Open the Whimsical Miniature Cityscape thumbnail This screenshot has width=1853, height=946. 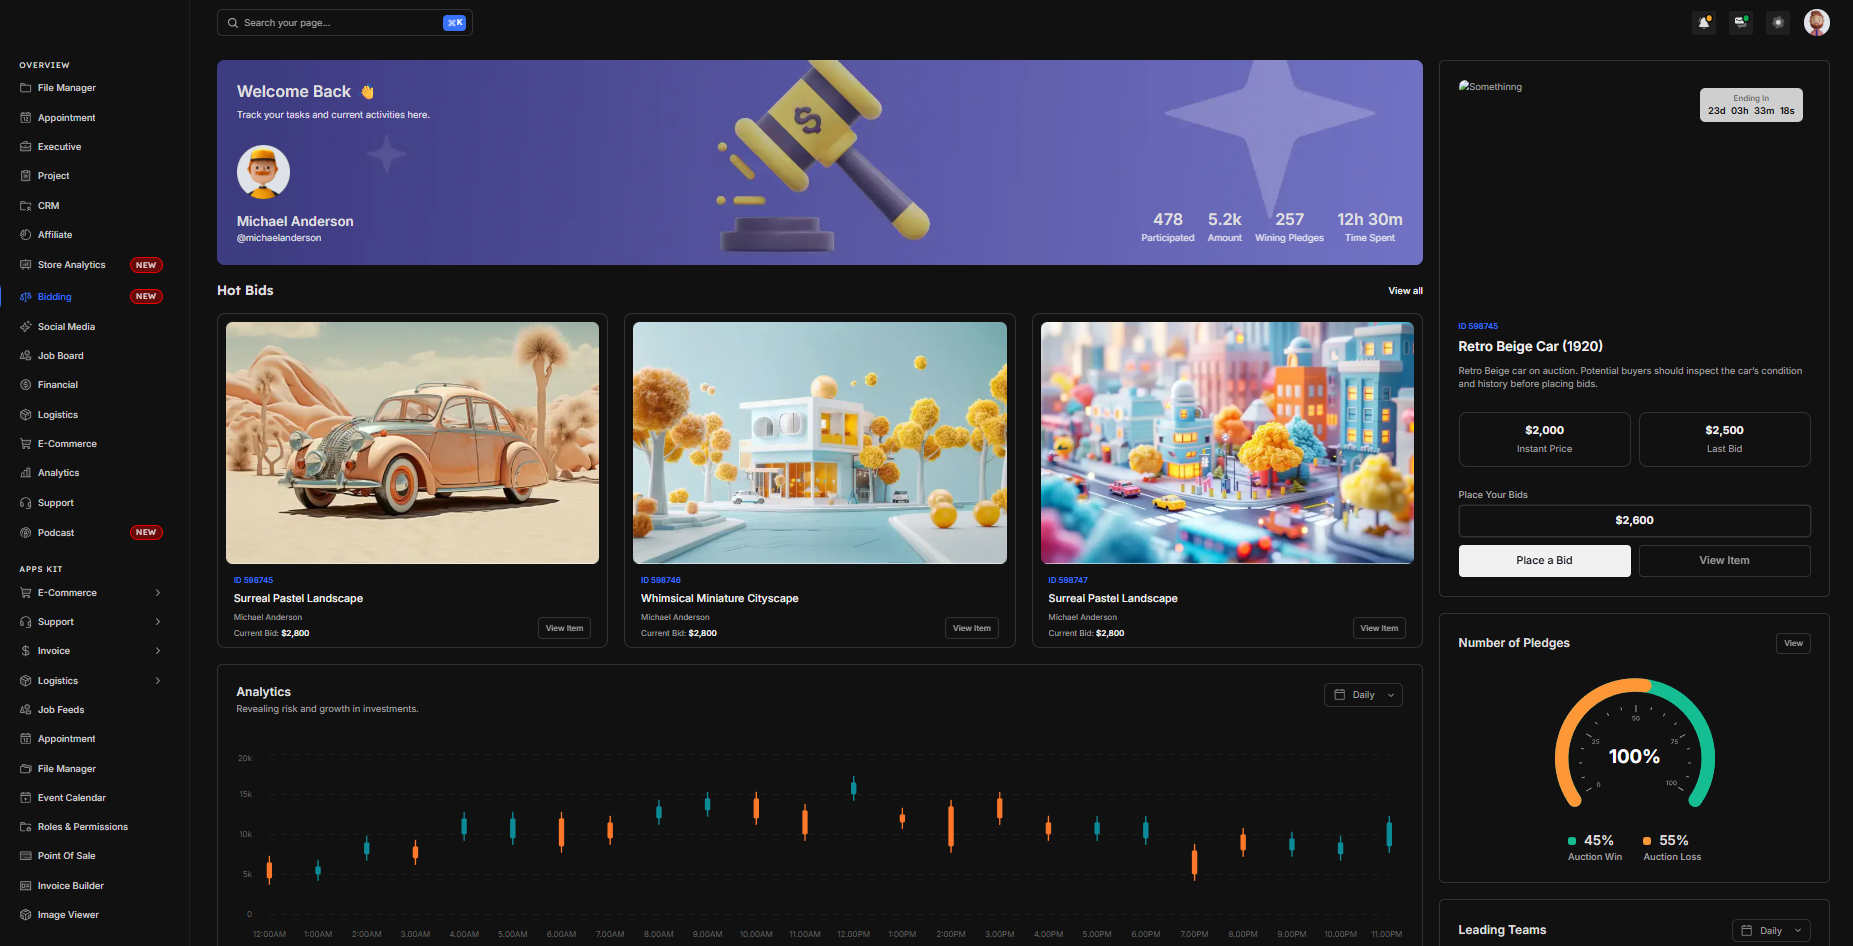click(x=819, y=443)
